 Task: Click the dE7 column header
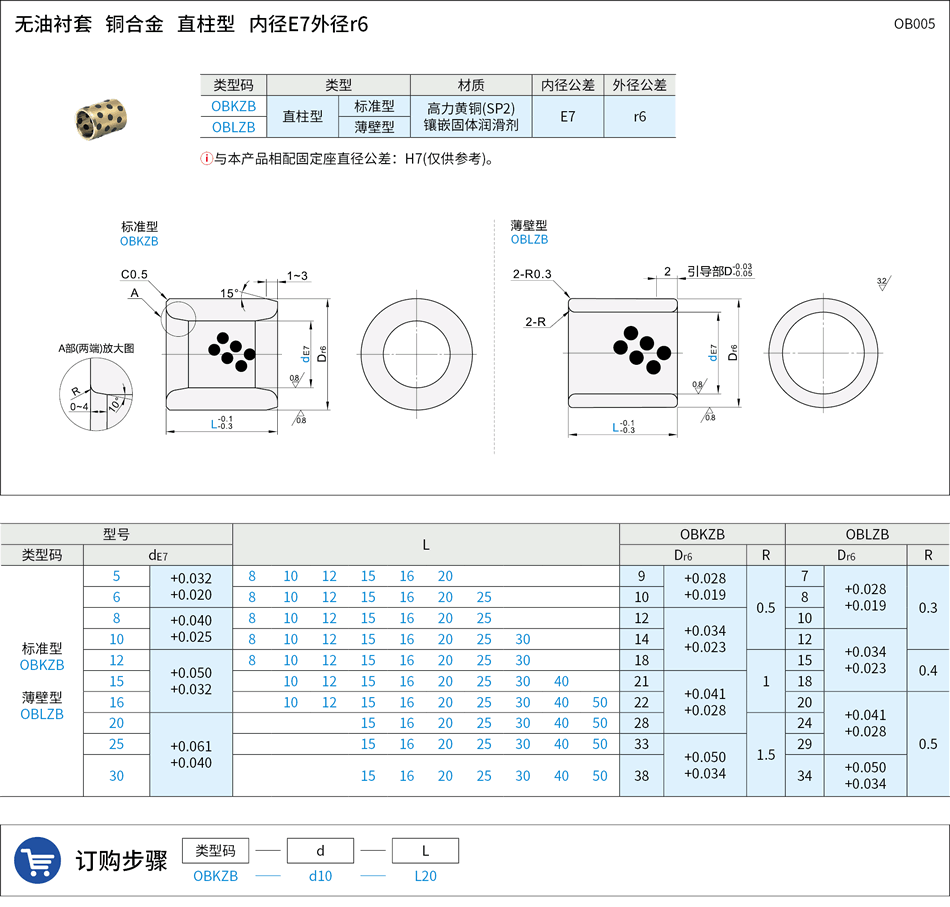158,555
